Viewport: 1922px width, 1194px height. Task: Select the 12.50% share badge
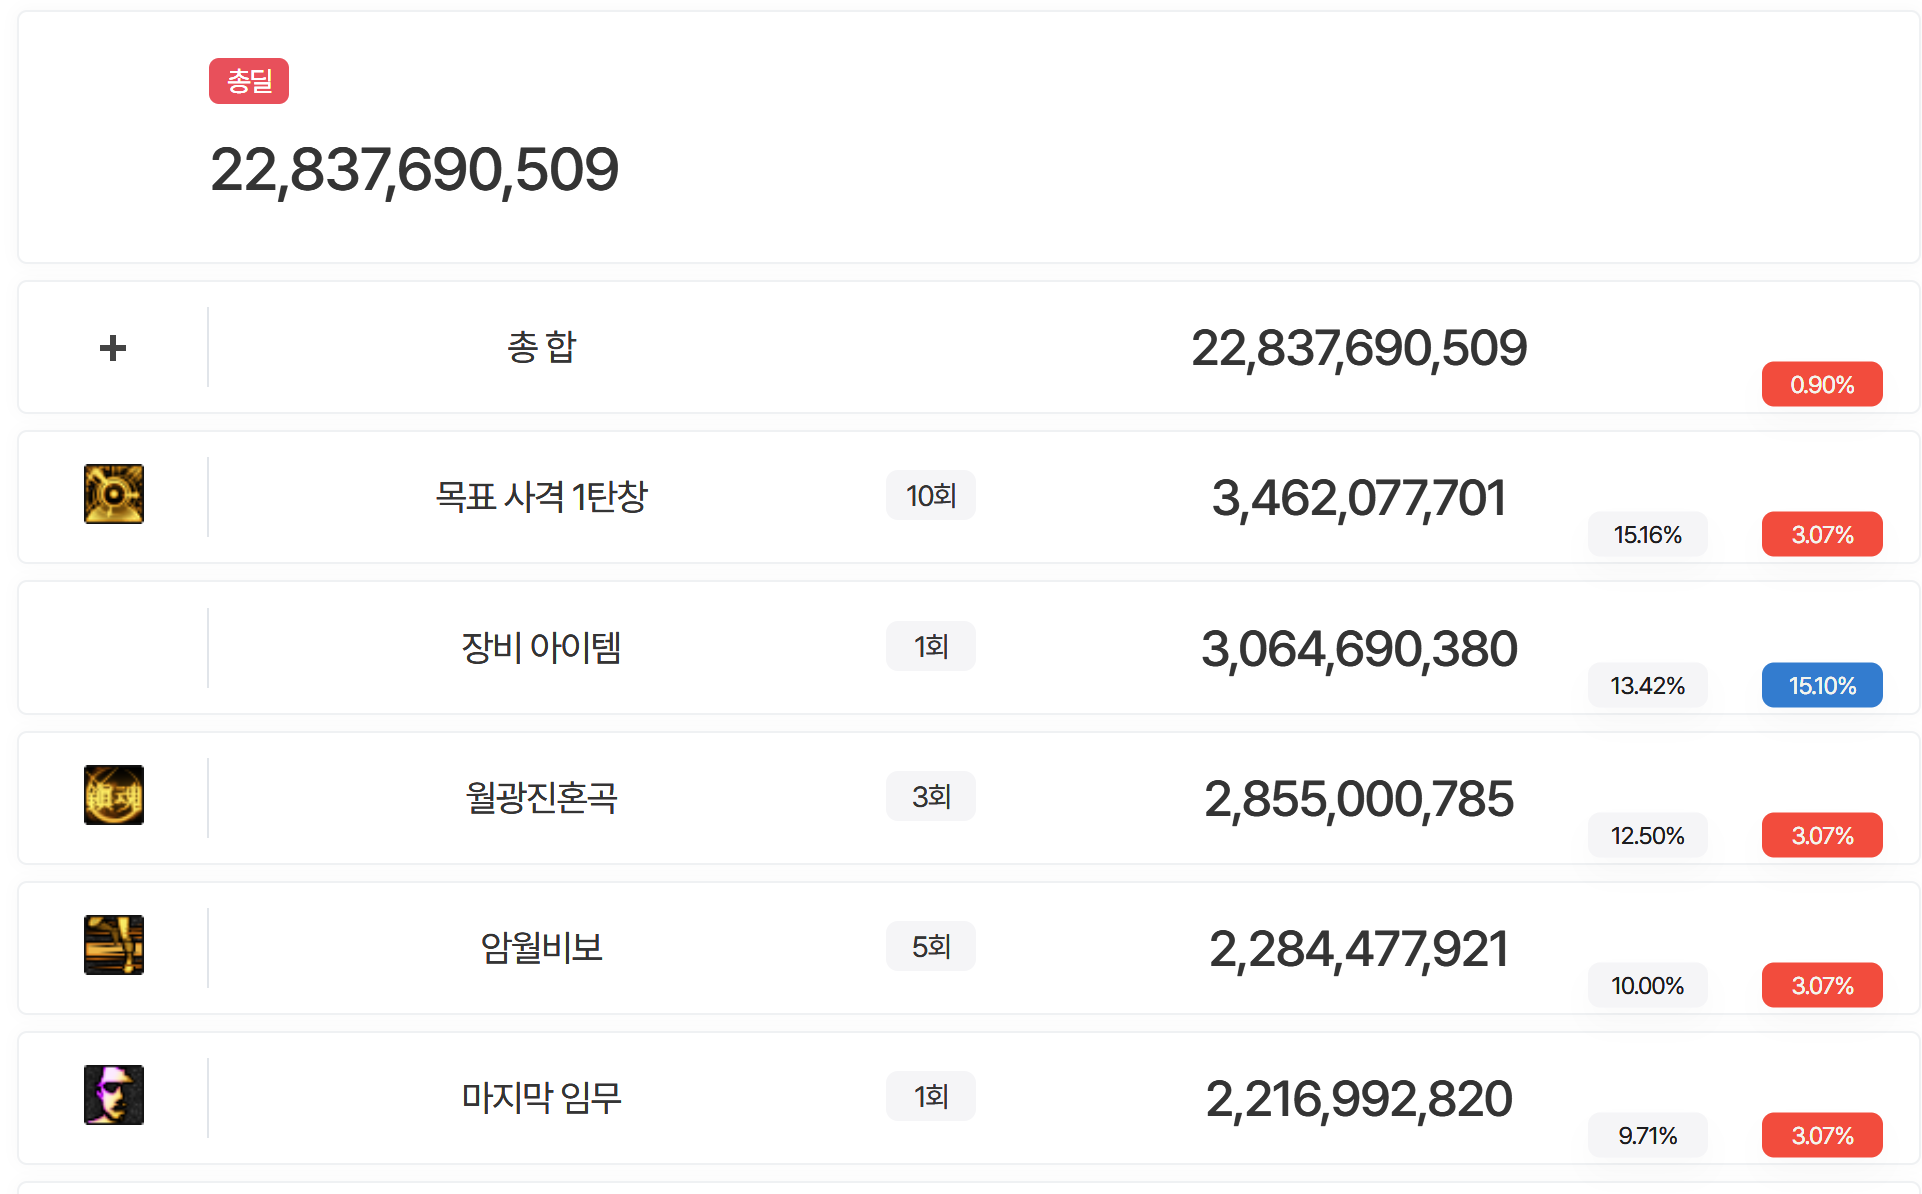point(1648,836)
